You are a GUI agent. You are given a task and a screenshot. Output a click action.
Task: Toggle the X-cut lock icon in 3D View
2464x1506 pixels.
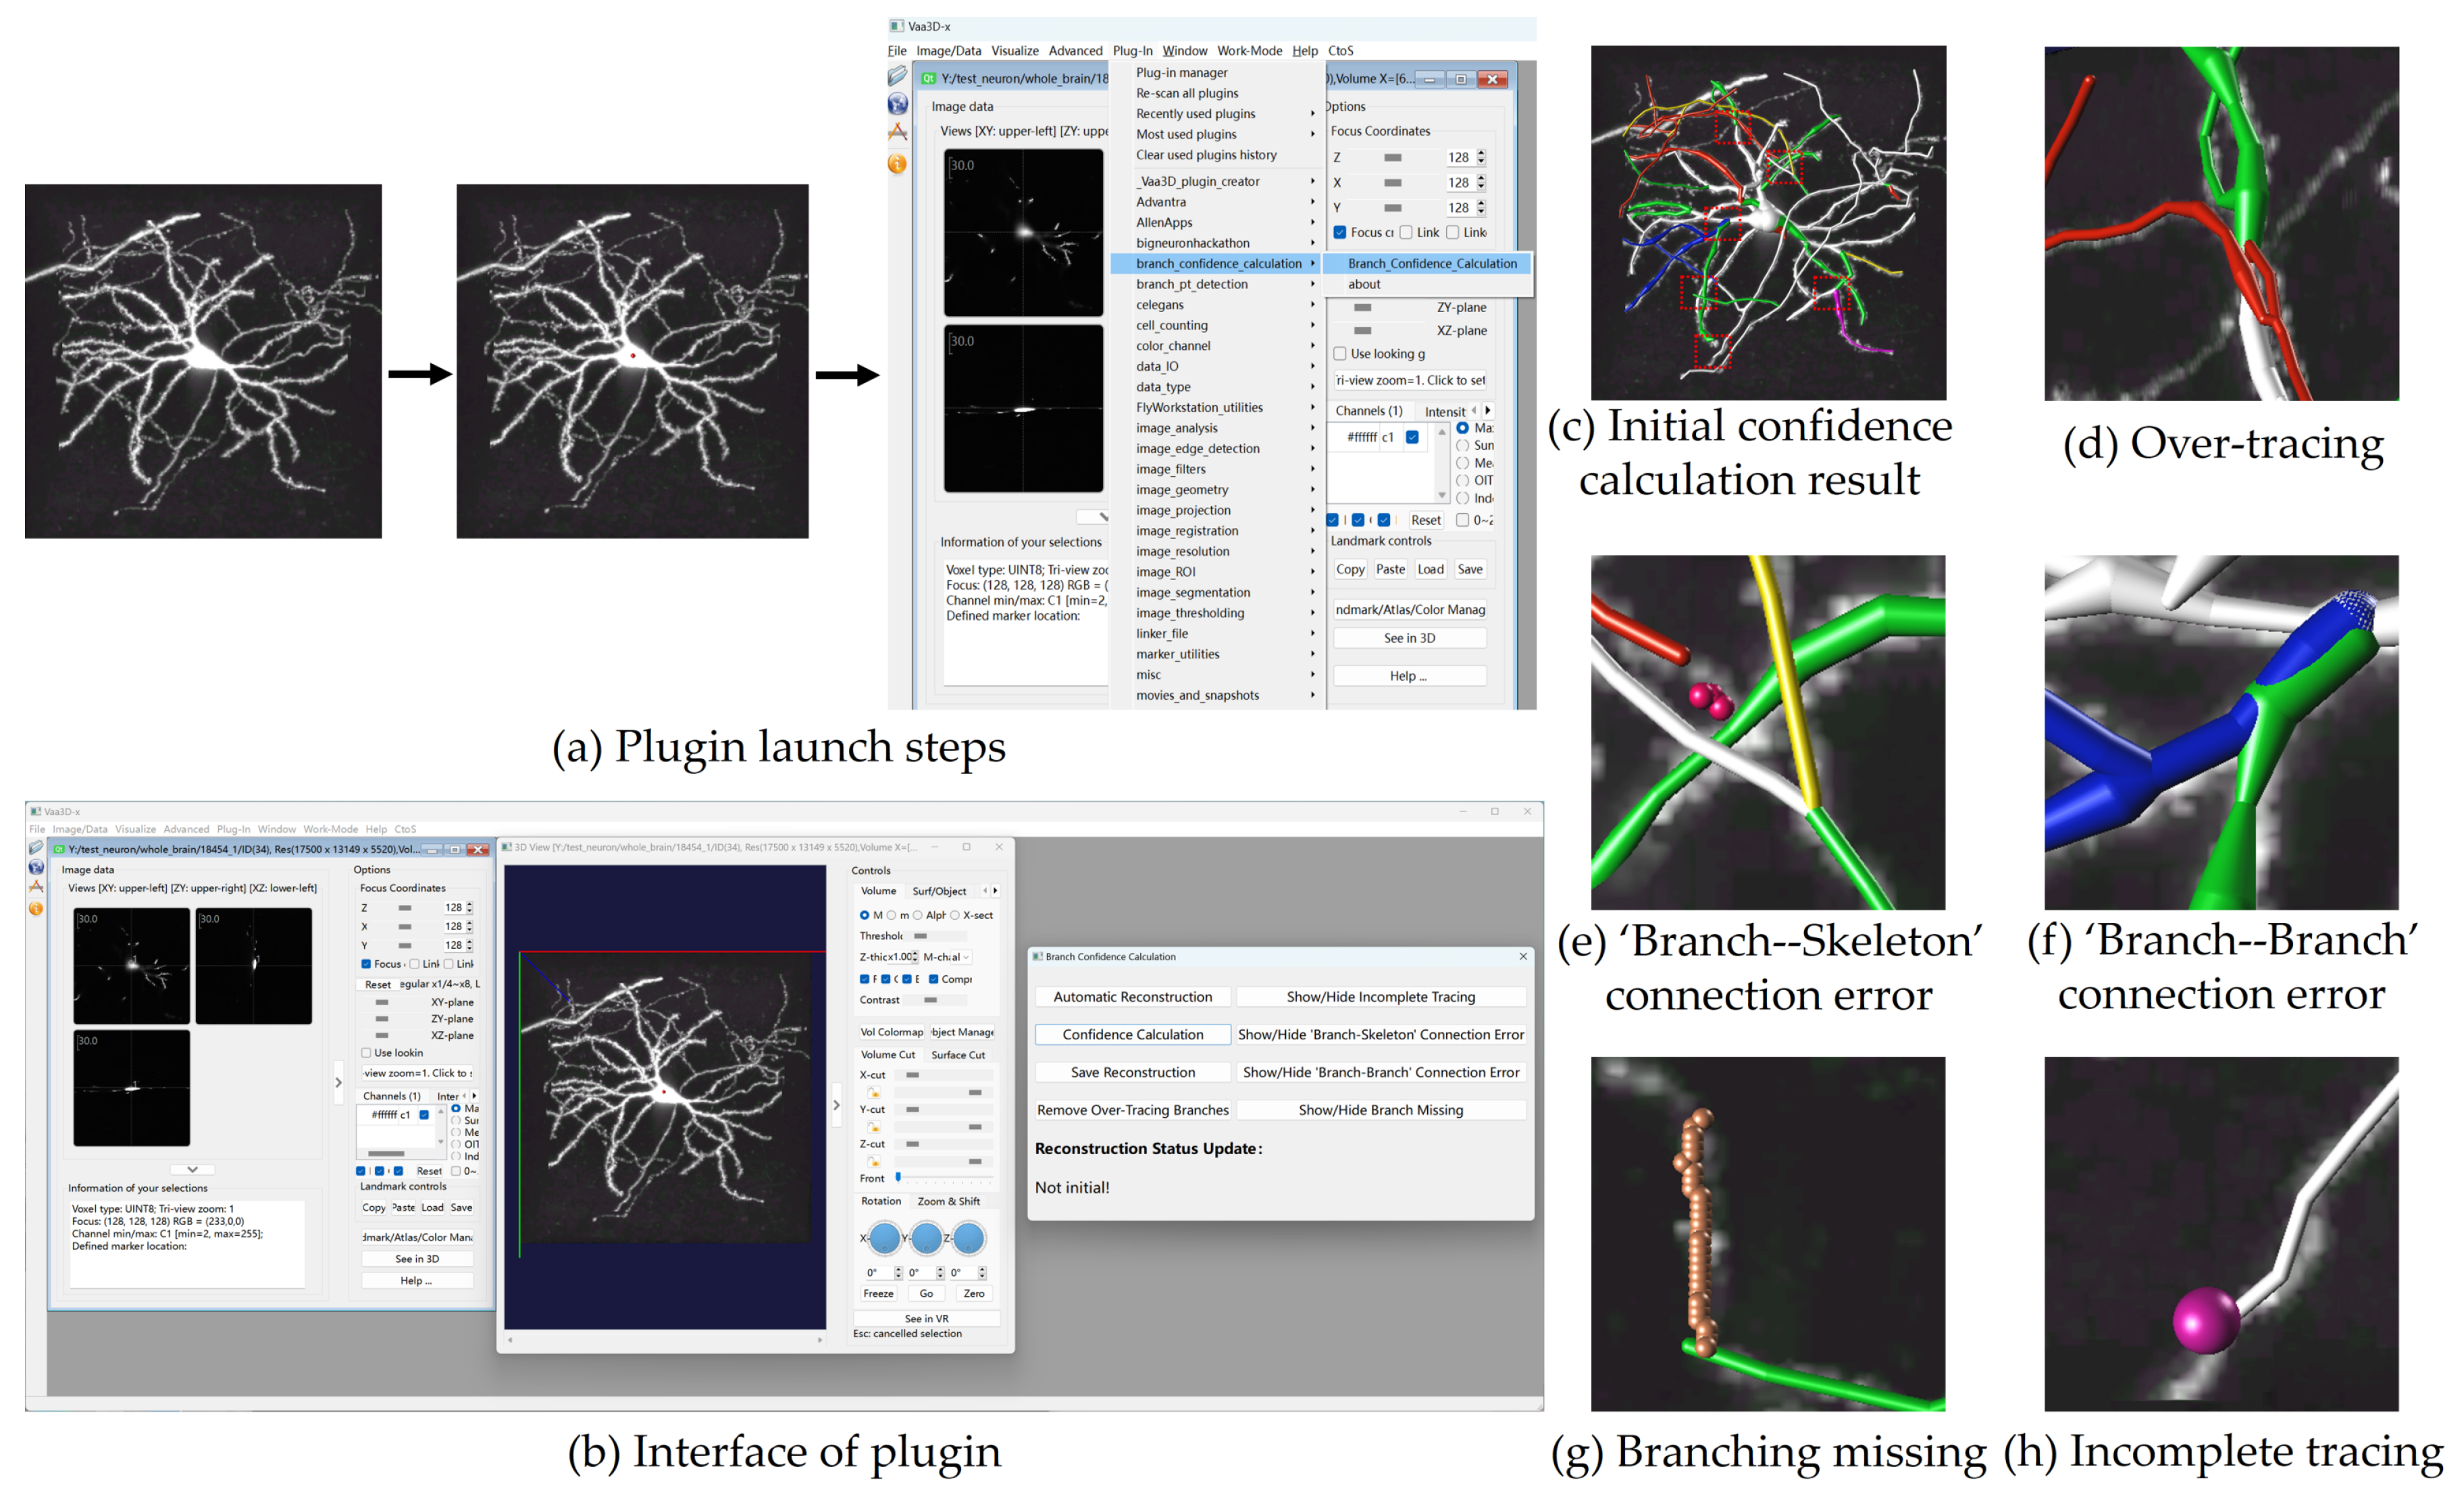(873, 1092)
